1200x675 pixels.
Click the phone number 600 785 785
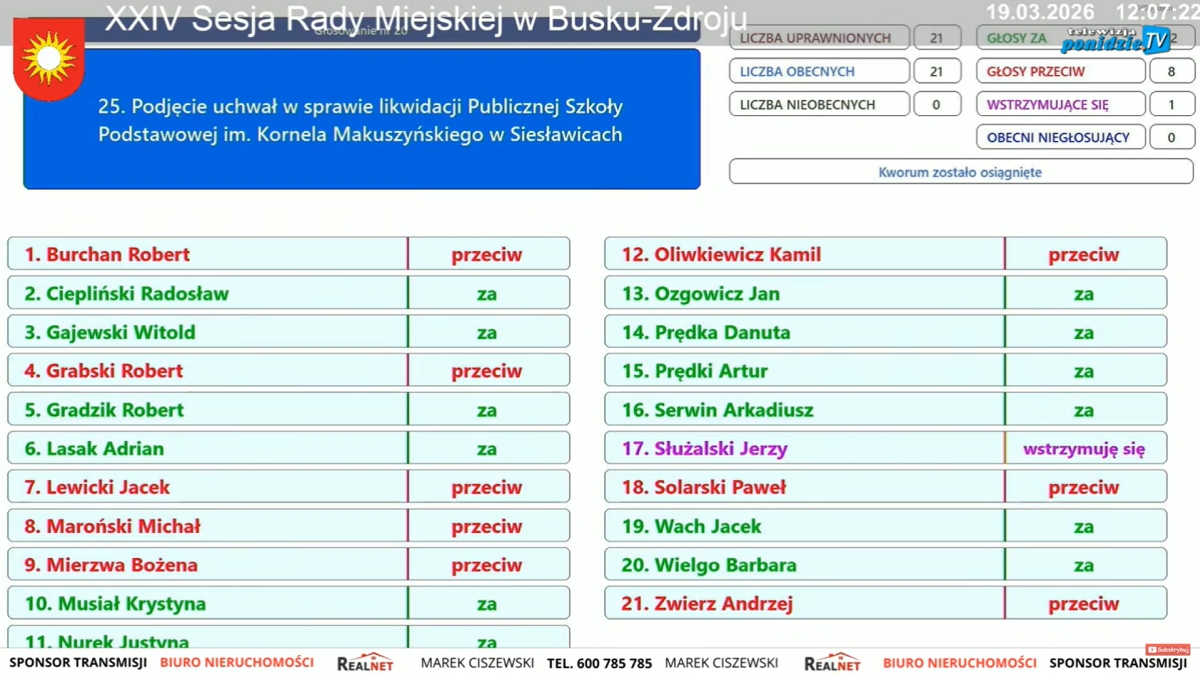click(599, 663)
